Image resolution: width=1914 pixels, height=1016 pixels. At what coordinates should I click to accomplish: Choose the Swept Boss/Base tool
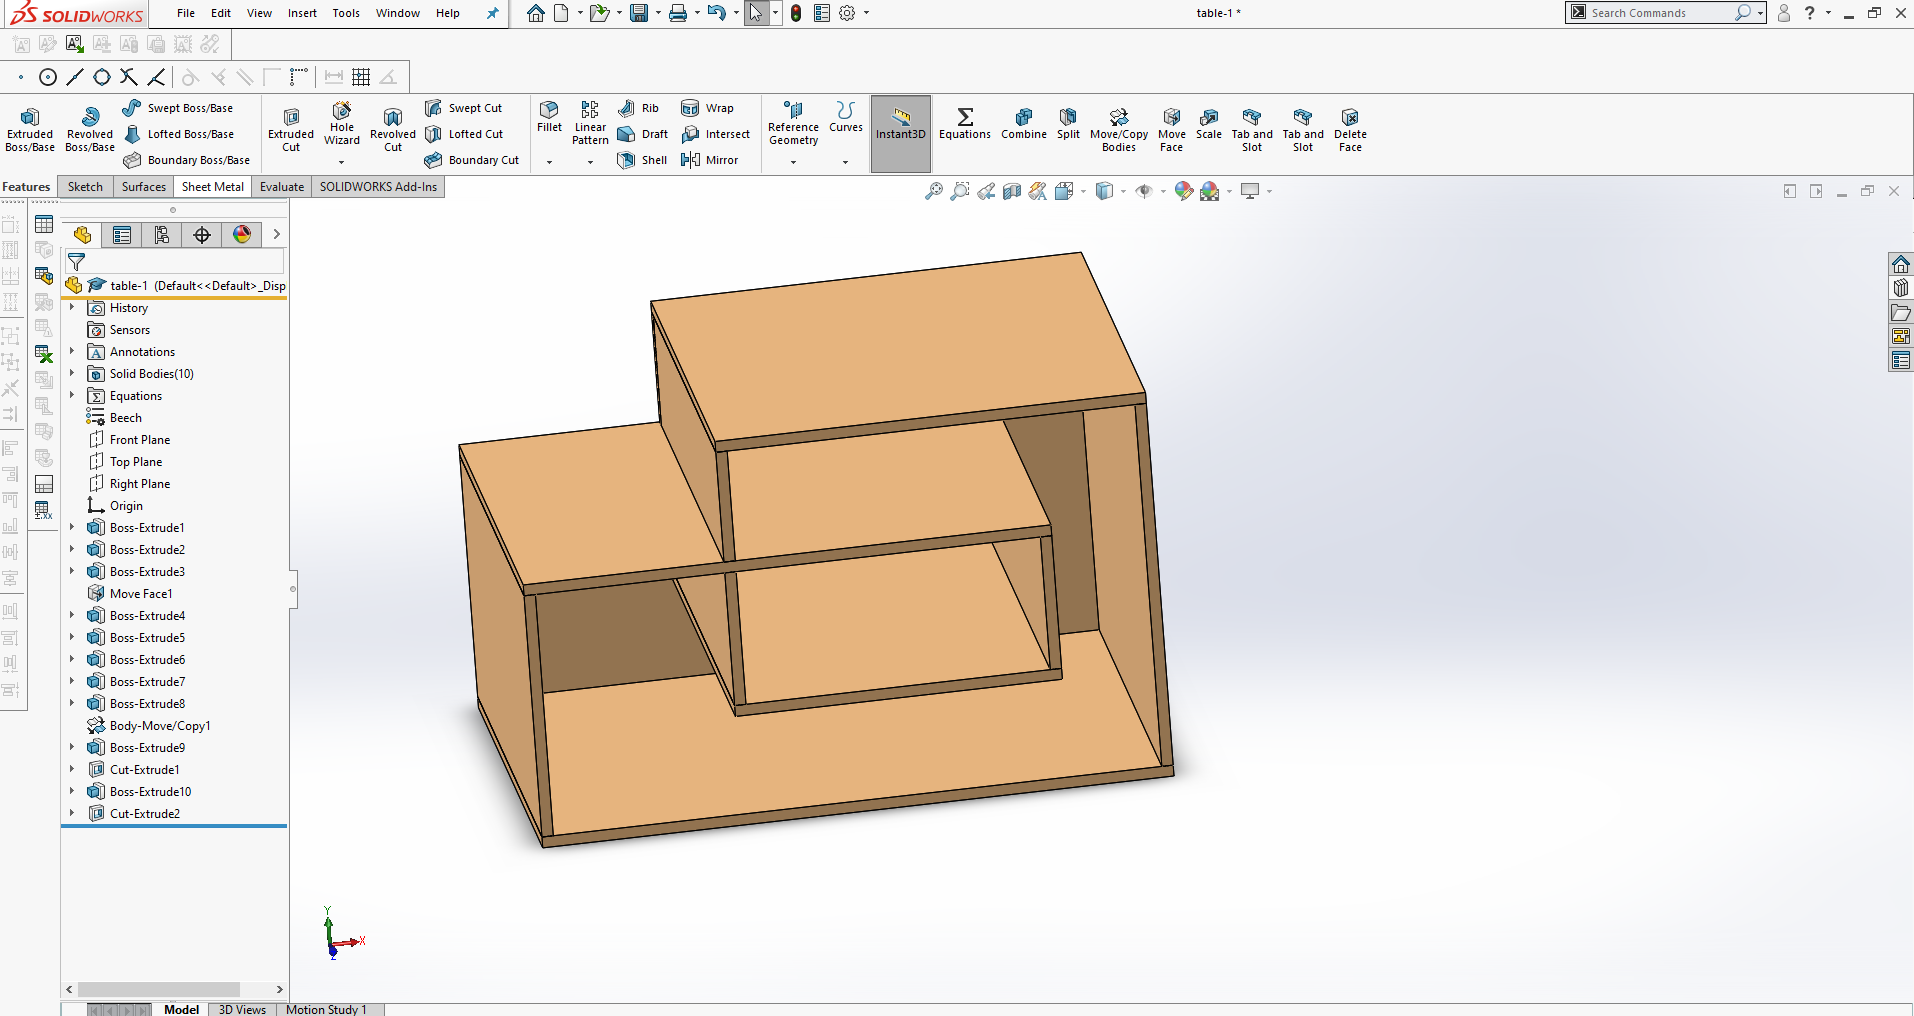(178, 108)
